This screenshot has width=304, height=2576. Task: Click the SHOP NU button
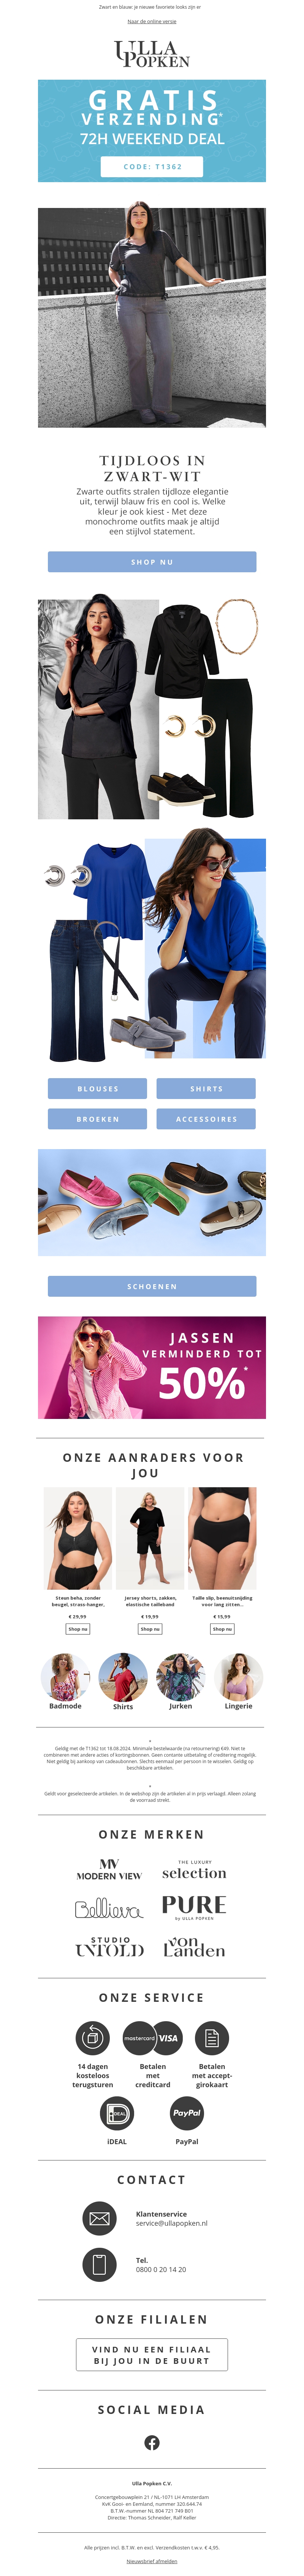point(152,562)
